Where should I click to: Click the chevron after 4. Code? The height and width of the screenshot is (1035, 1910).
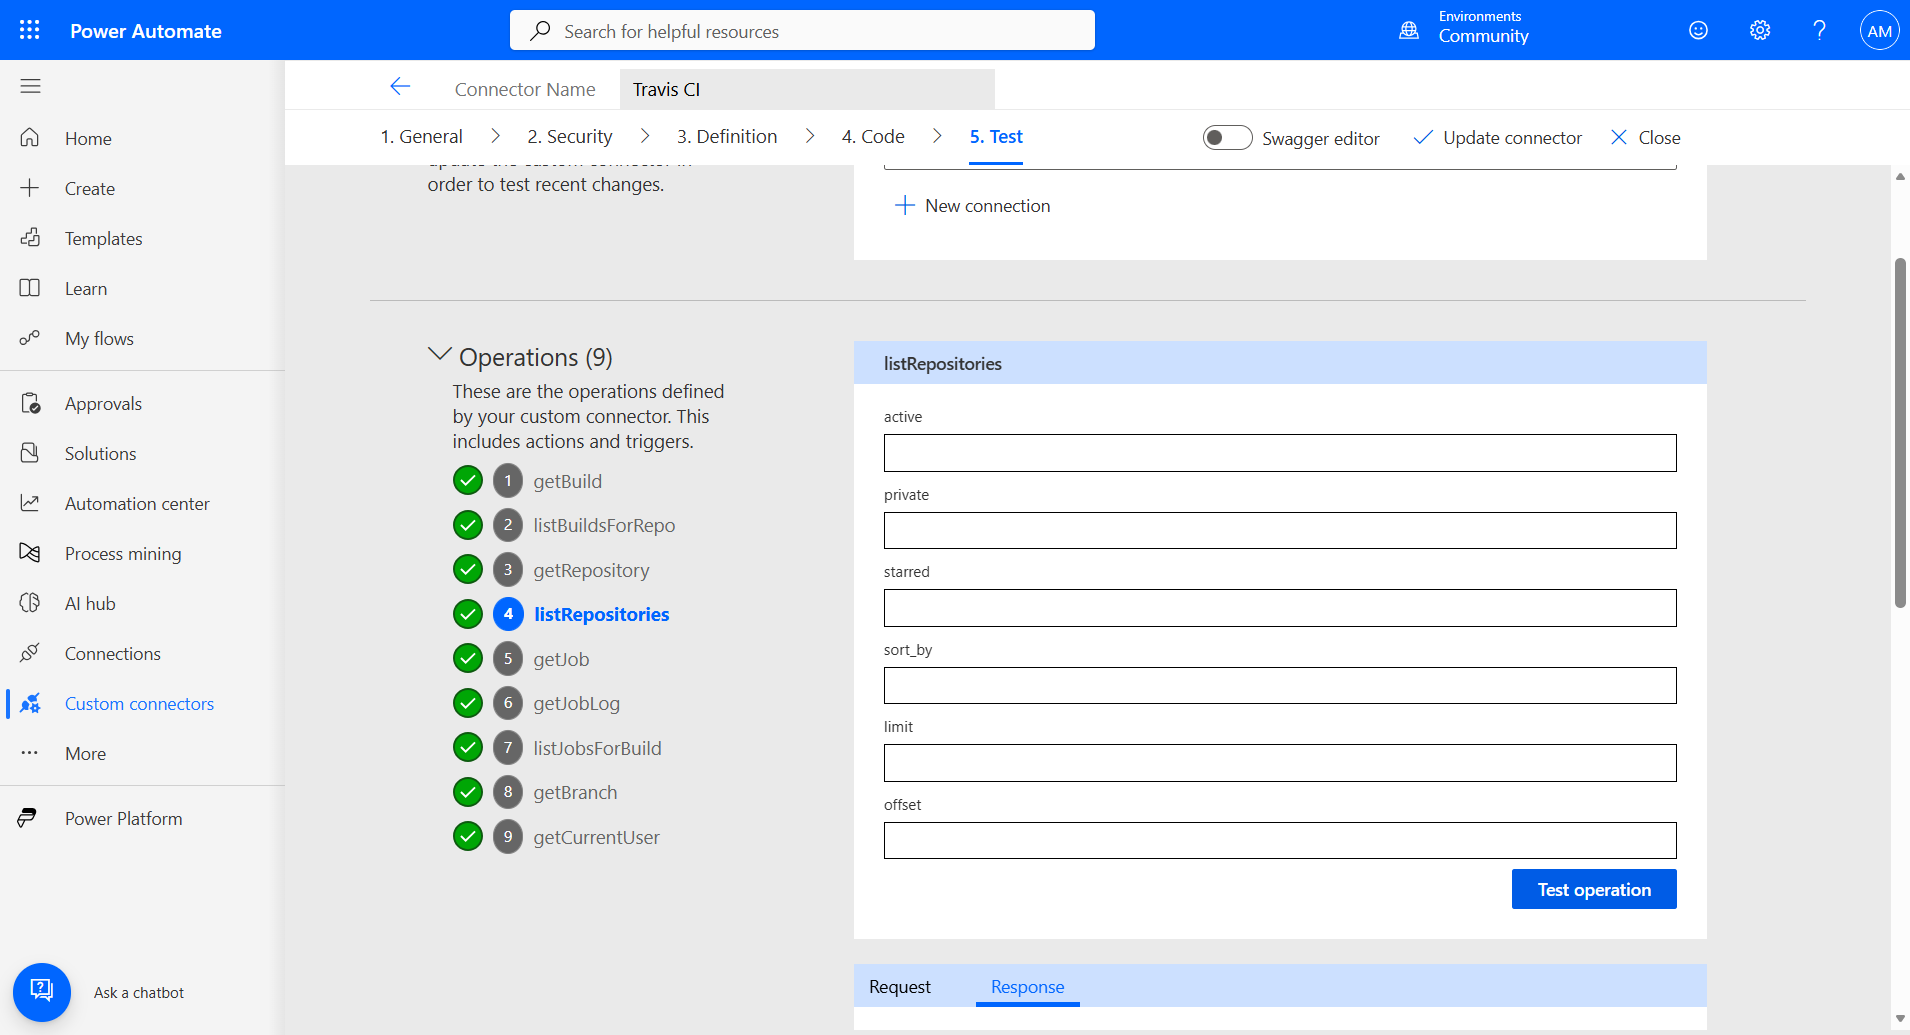point(937,136)
